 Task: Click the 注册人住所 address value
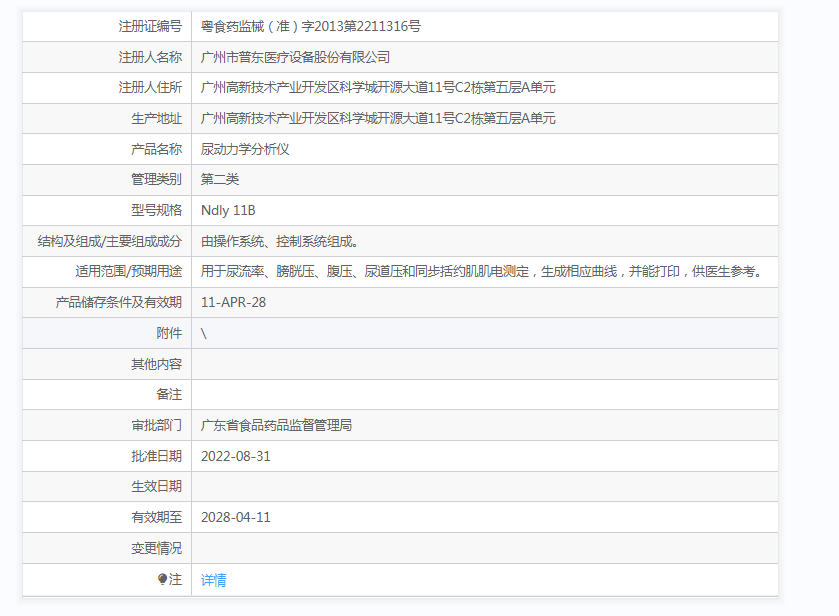pos(378,87)
